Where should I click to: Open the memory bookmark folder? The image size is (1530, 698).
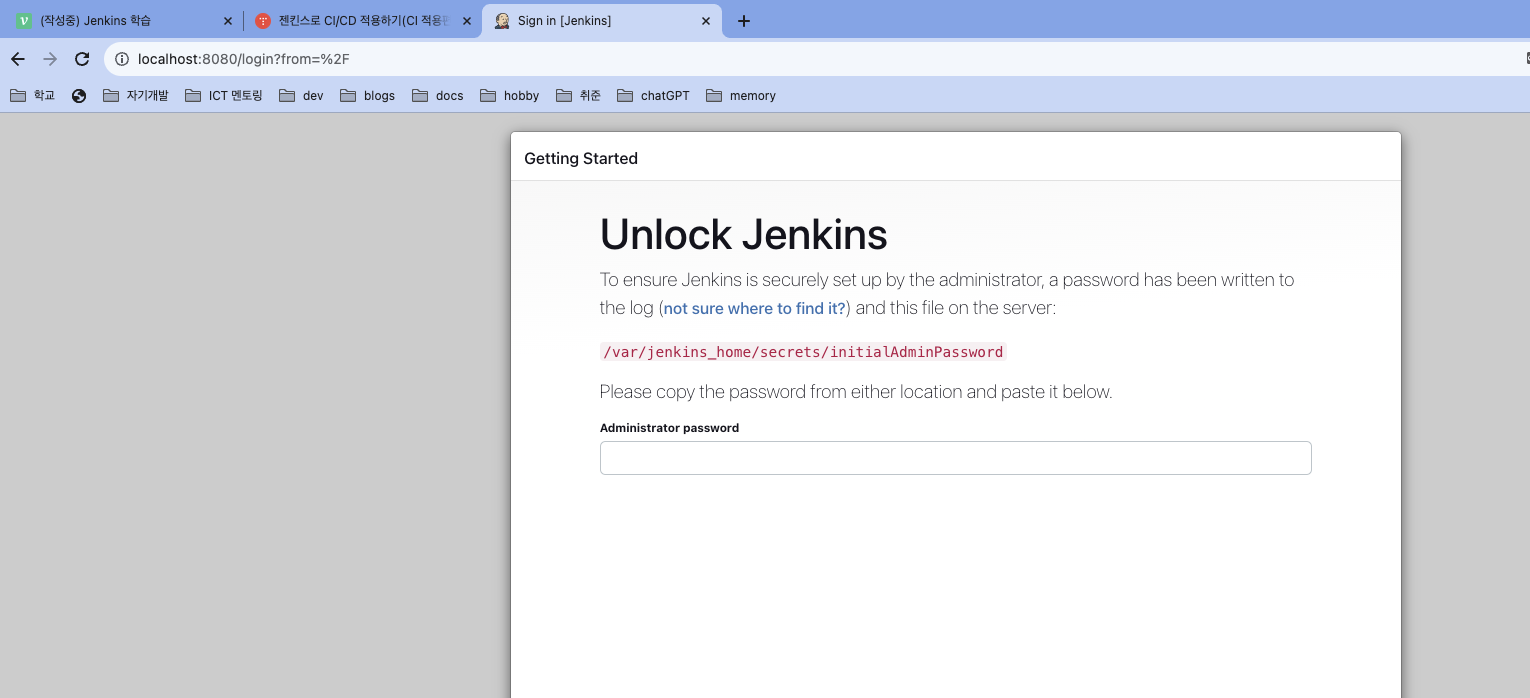(741, 96)
